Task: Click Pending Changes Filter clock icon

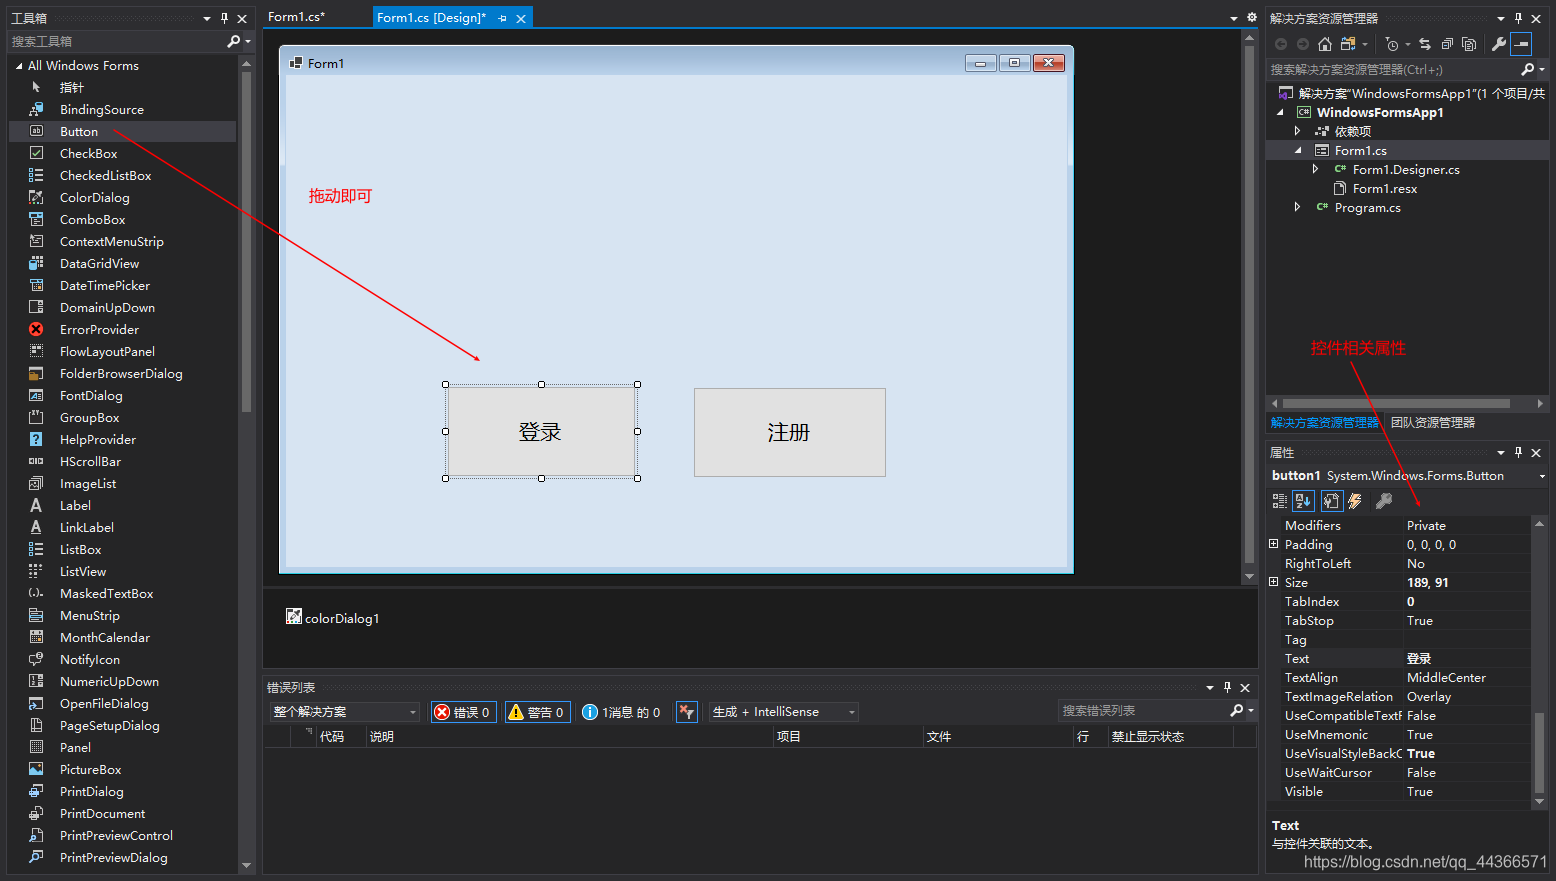Action: pos(1392,44)
